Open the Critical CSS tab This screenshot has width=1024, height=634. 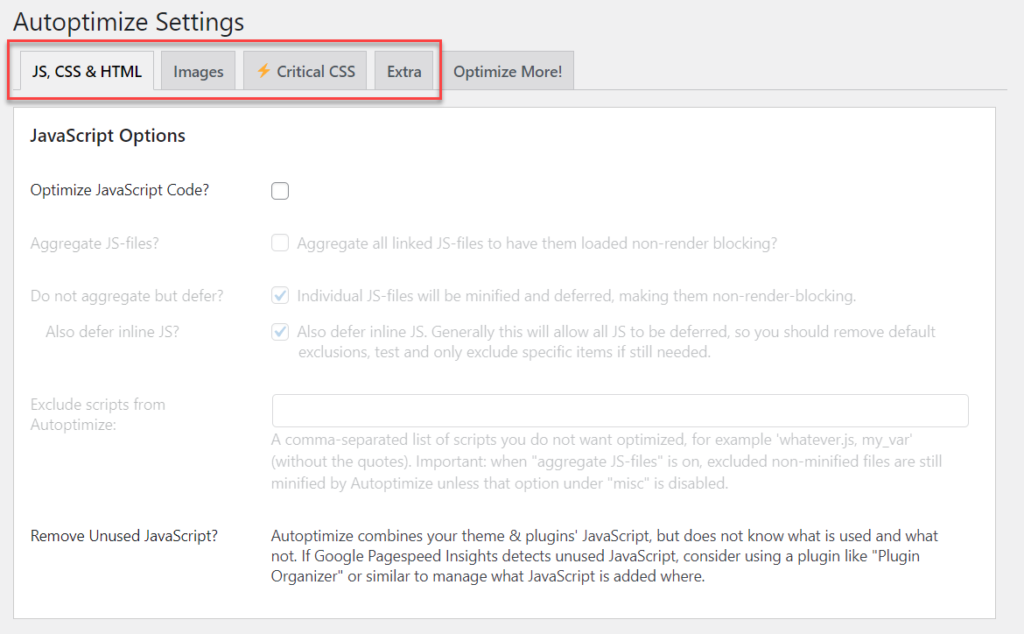[305, 71]
